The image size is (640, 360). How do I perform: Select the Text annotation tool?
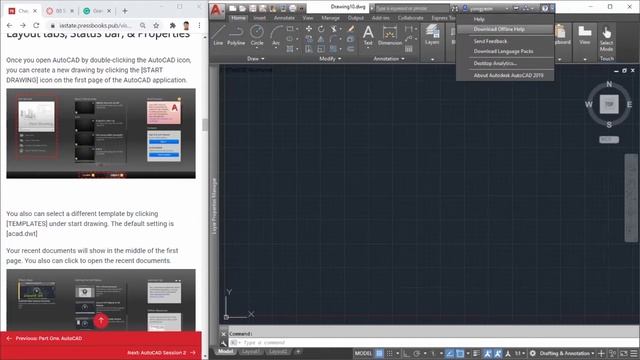point(368,35)
